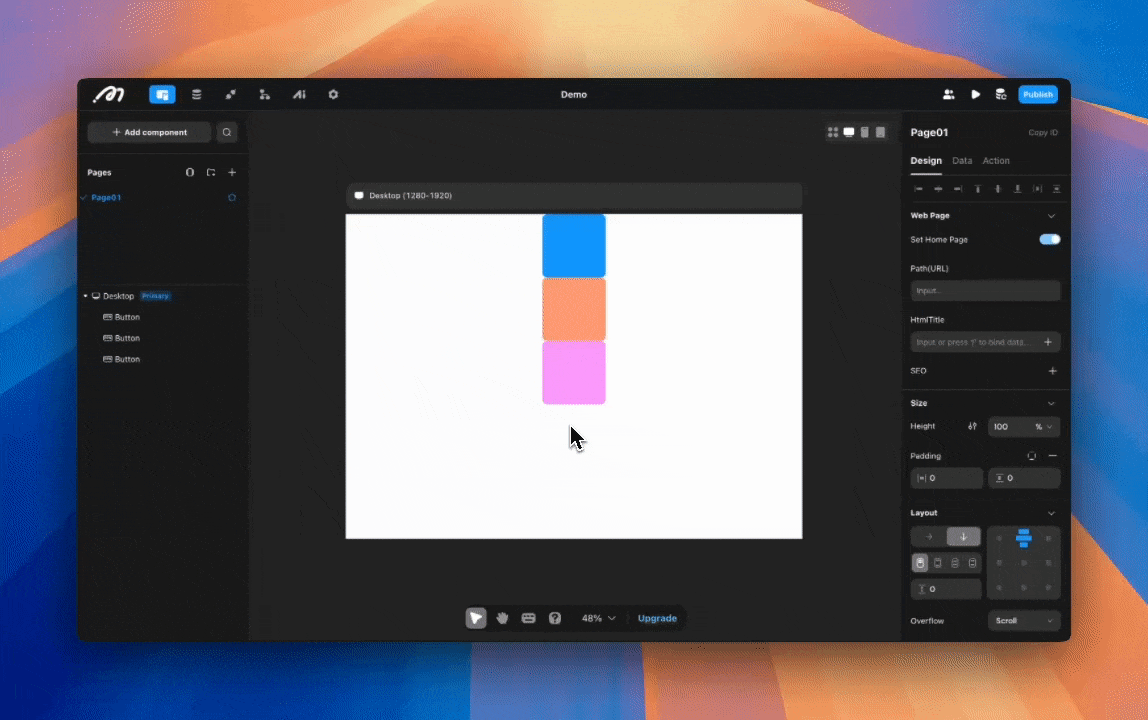Open the 48% zoom level dropdown
Screen dimensions: 1148x720
click(x=598, y=618)
